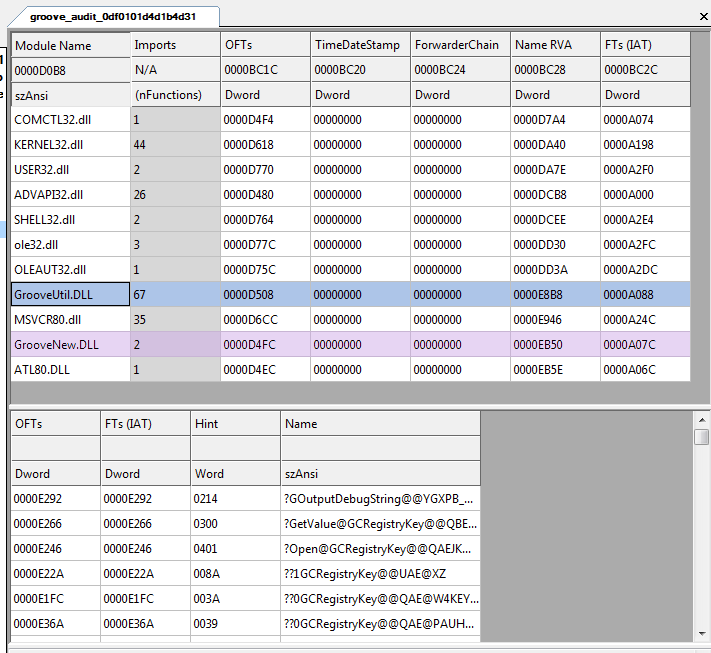Select the groove_audit_0df0101d4d1b4d31 tab
The height and width of the screenshot is (653, 711).
pyautogui.click(x=113, y=17)
